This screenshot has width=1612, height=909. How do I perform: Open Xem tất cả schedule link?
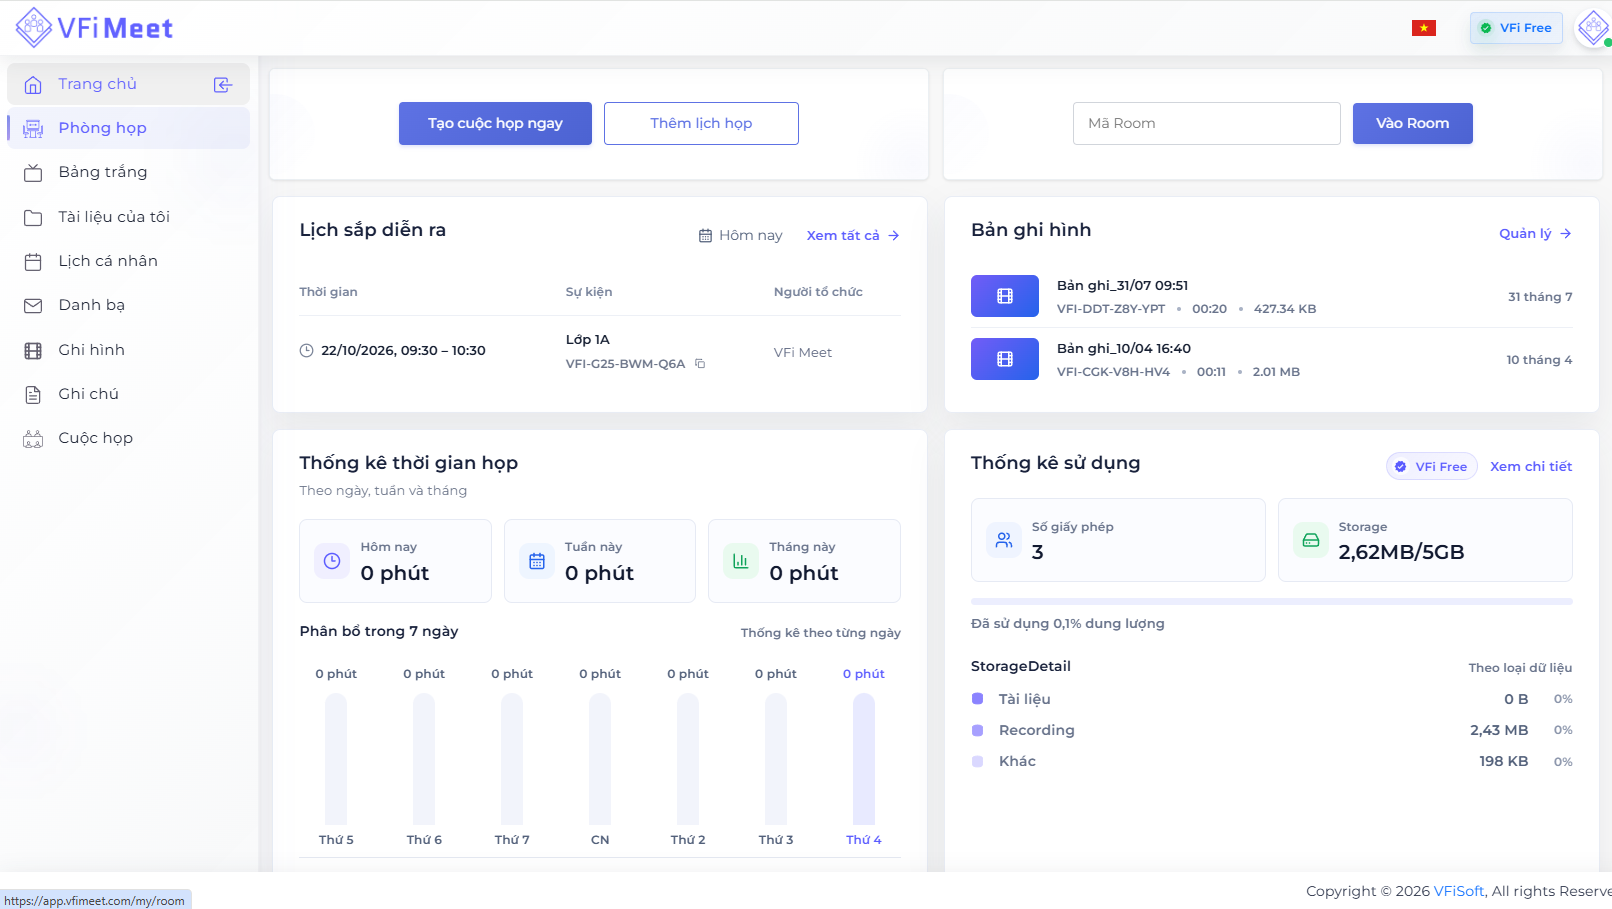[x=853, y=235]
